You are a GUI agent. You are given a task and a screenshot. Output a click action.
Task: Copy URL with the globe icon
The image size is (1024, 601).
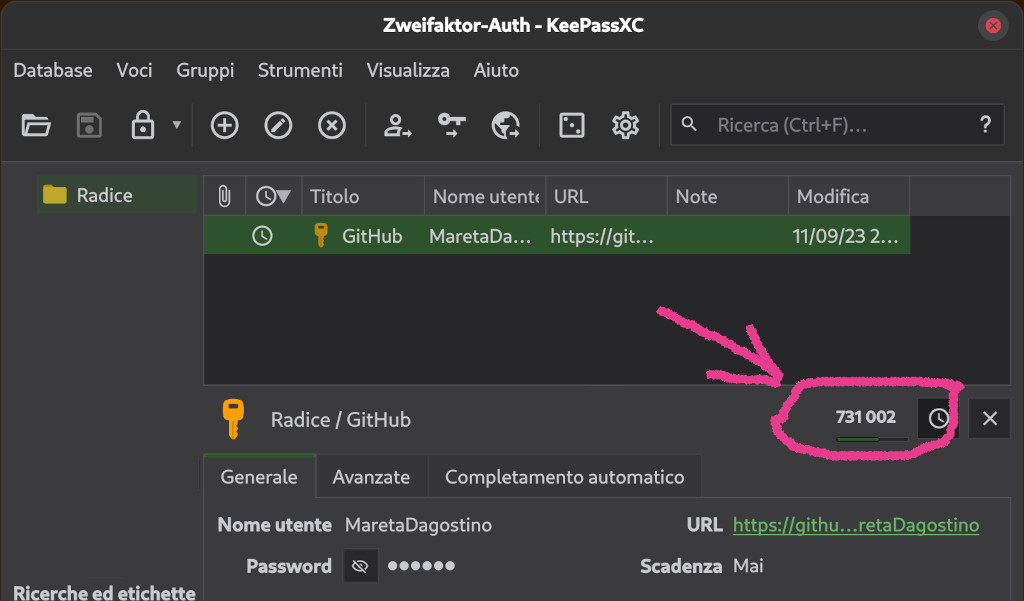506,125
